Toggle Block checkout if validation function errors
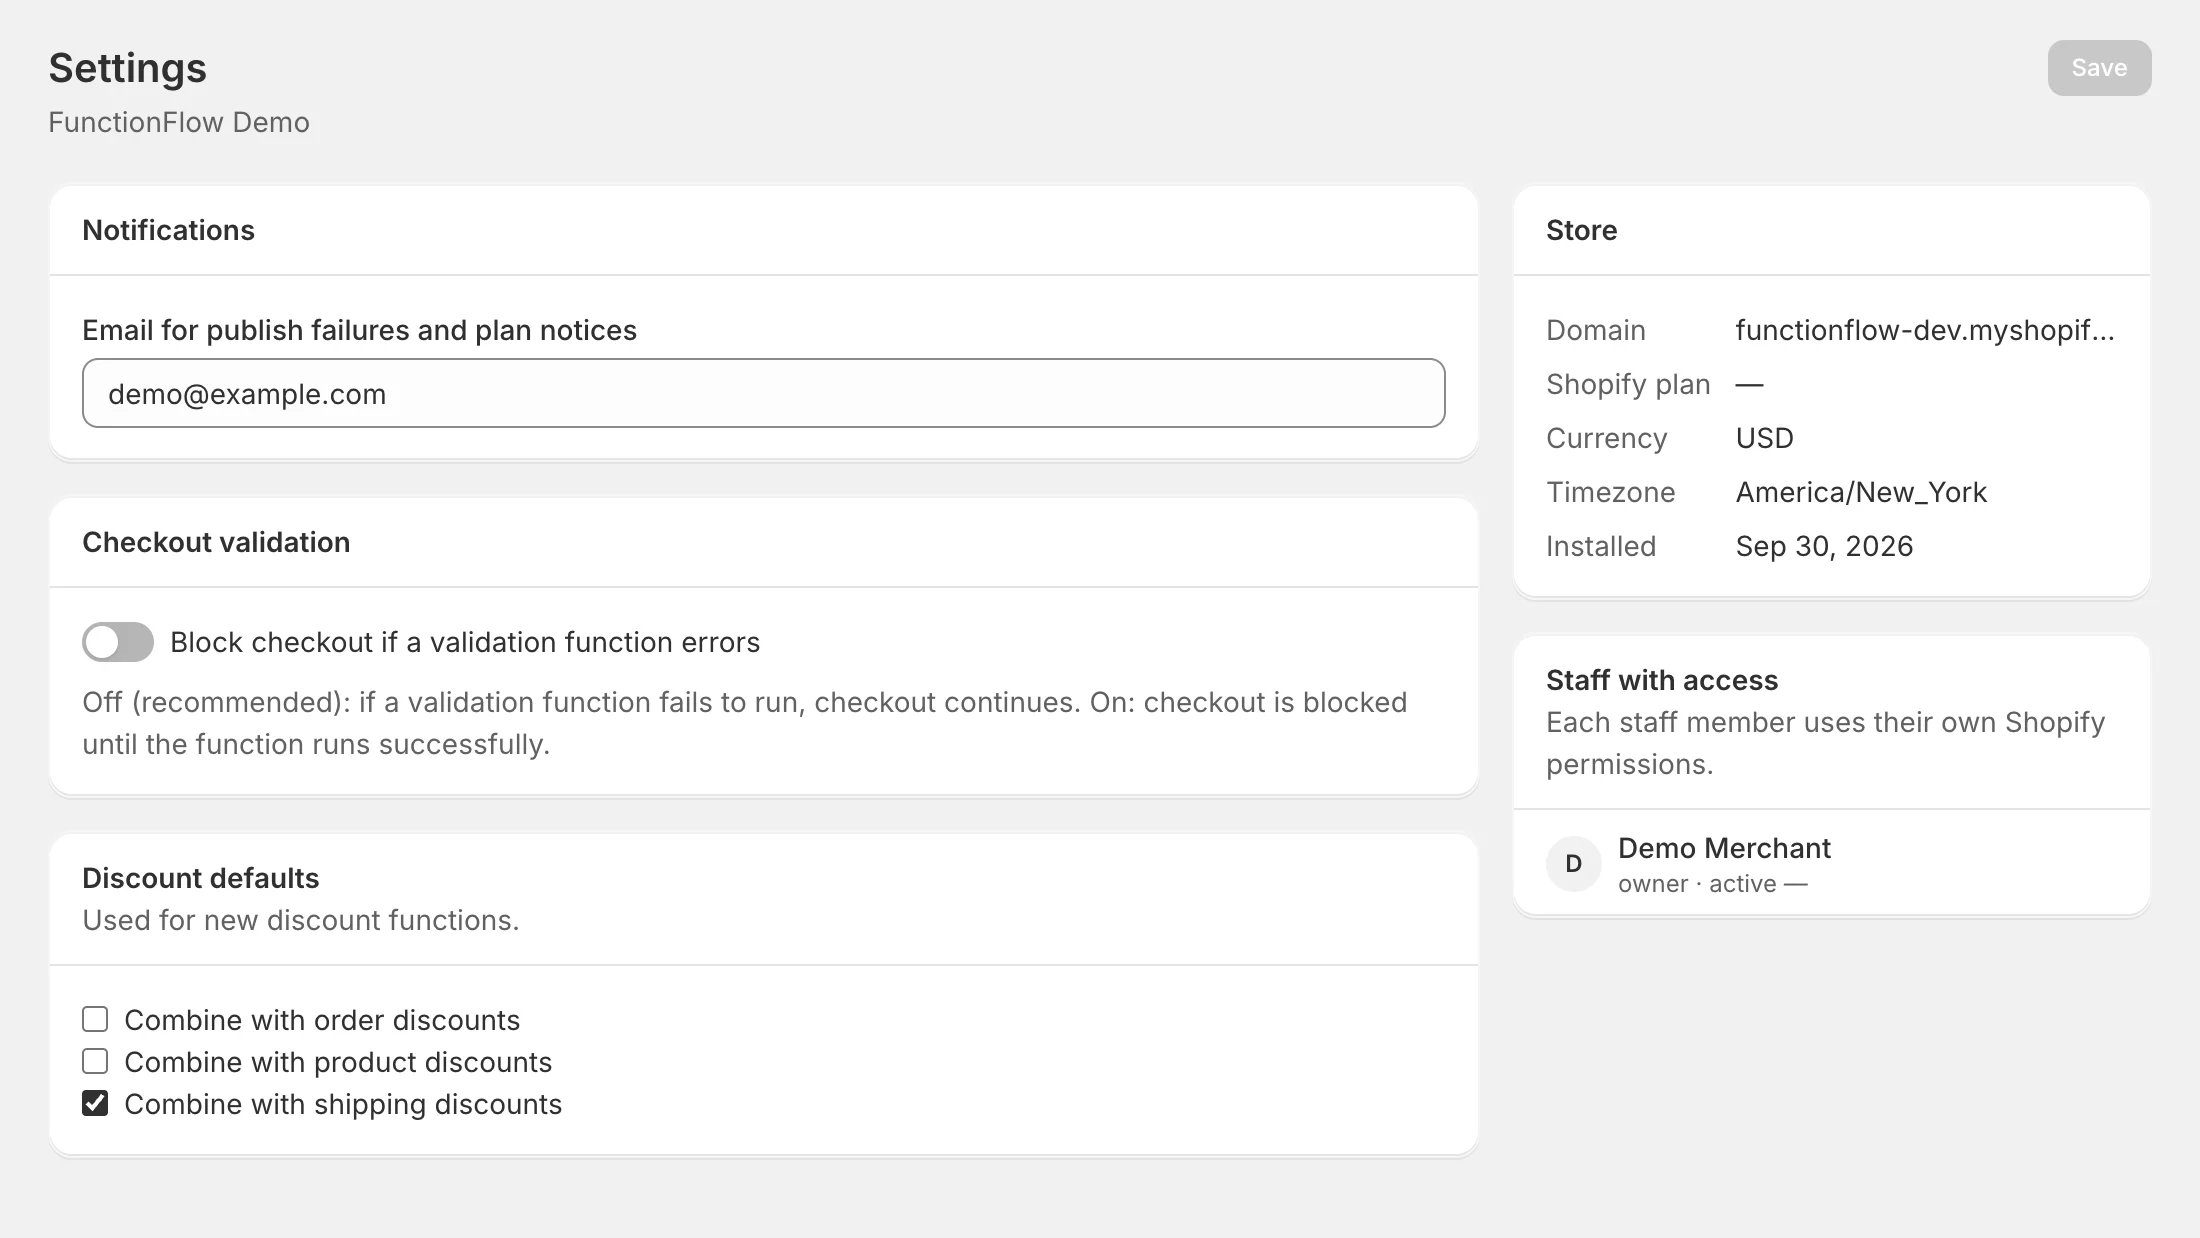 (118, 642)
